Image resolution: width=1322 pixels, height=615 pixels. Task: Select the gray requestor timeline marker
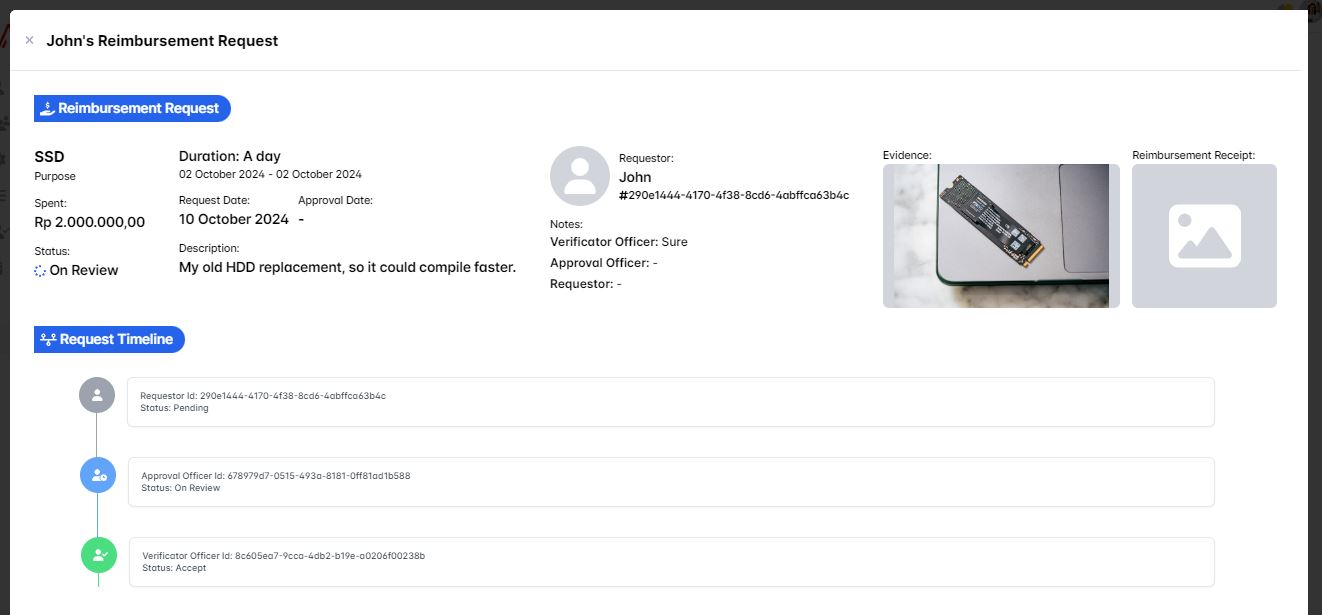pyautogui.click(x=97, y=395)
